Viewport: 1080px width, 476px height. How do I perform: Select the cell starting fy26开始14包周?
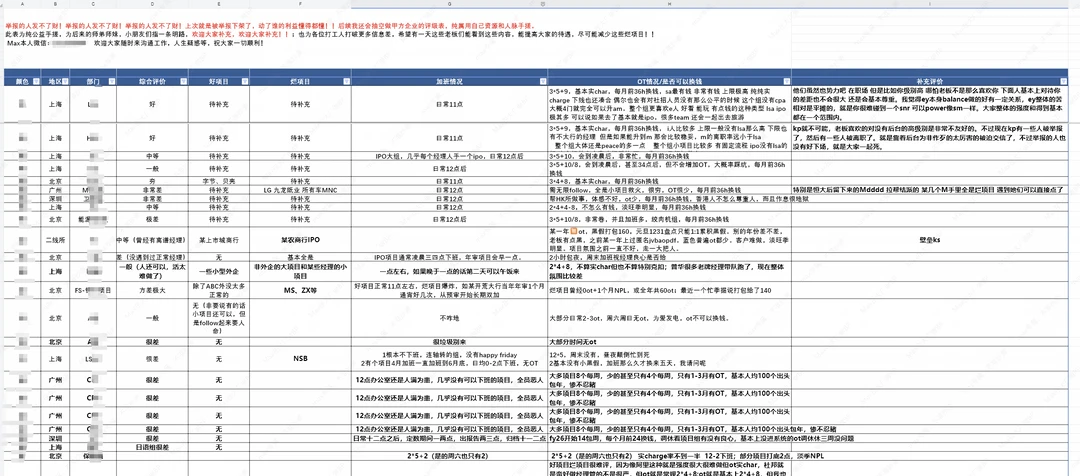[x=669, y=438]
